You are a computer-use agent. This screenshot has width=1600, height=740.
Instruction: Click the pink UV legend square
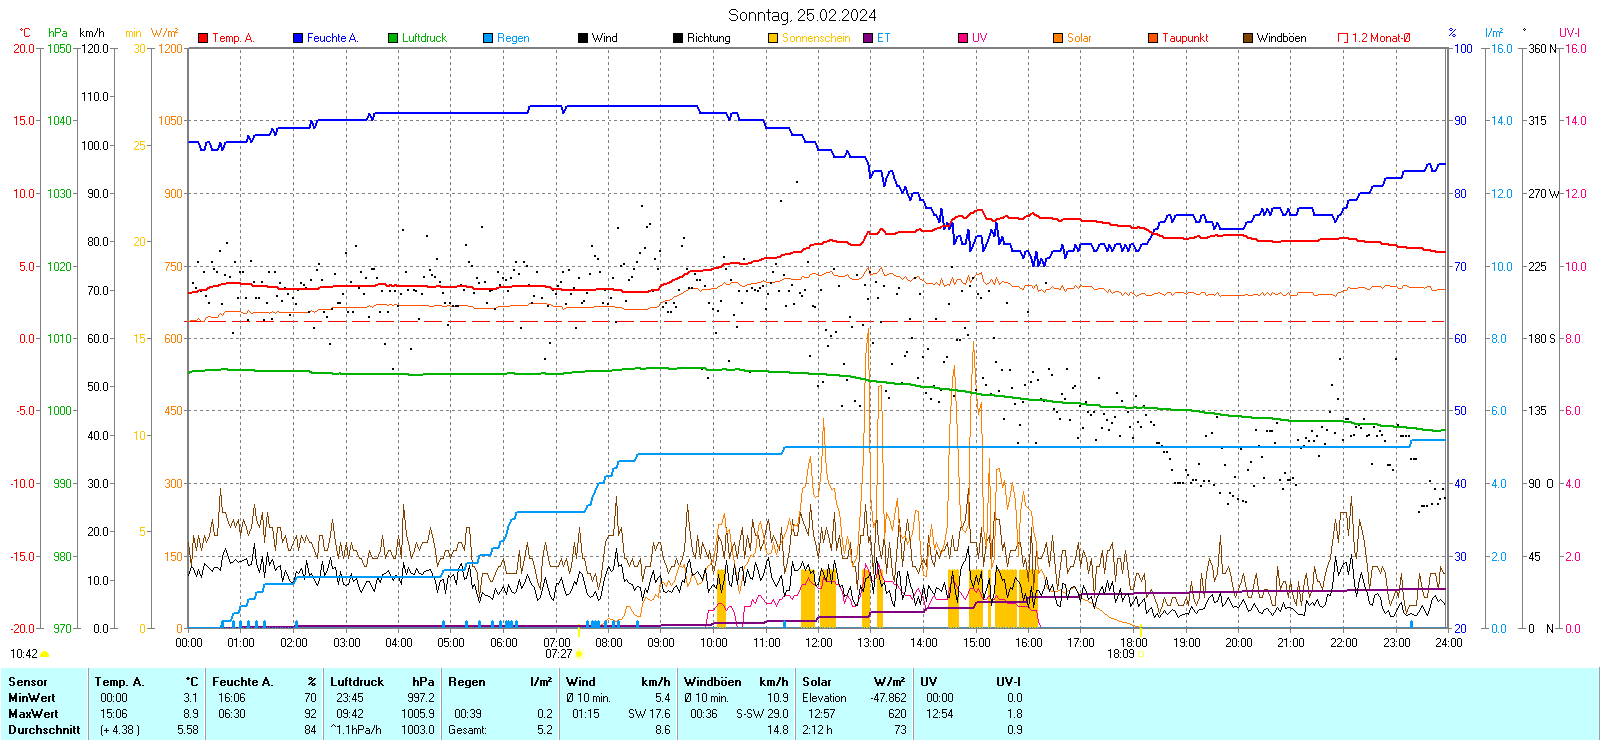coord(963,38)
